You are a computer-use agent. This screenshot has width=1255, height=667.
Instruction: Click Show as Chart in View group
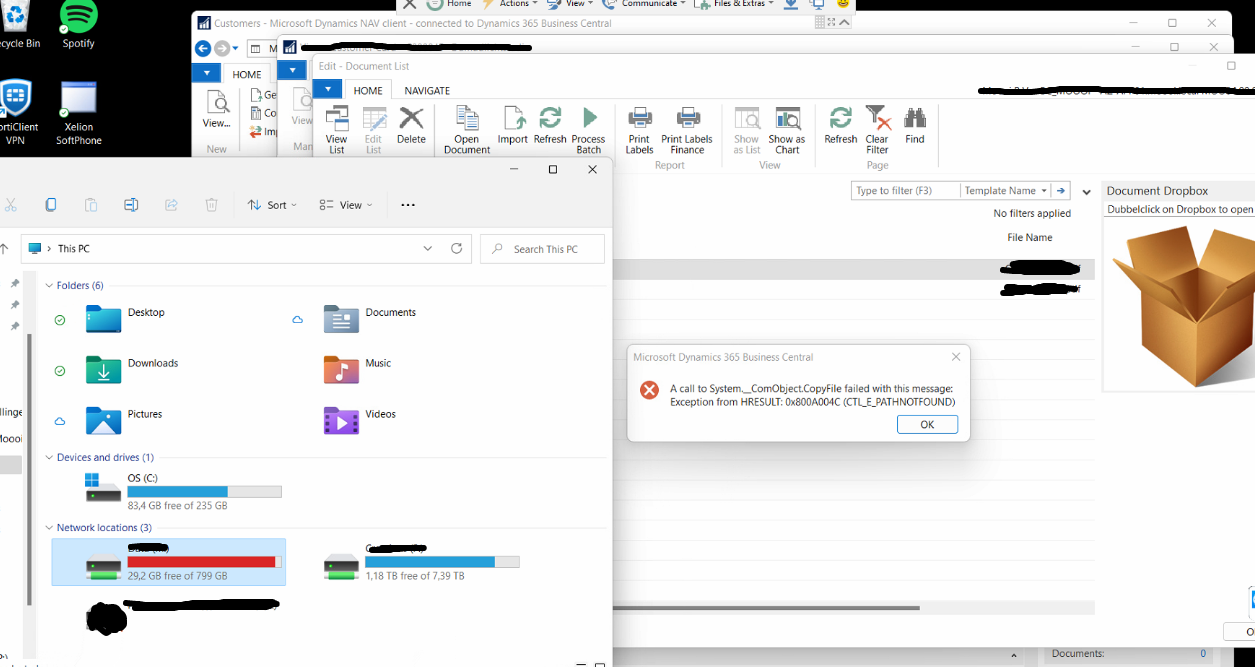pyautogui.click(x=787, y=130)
